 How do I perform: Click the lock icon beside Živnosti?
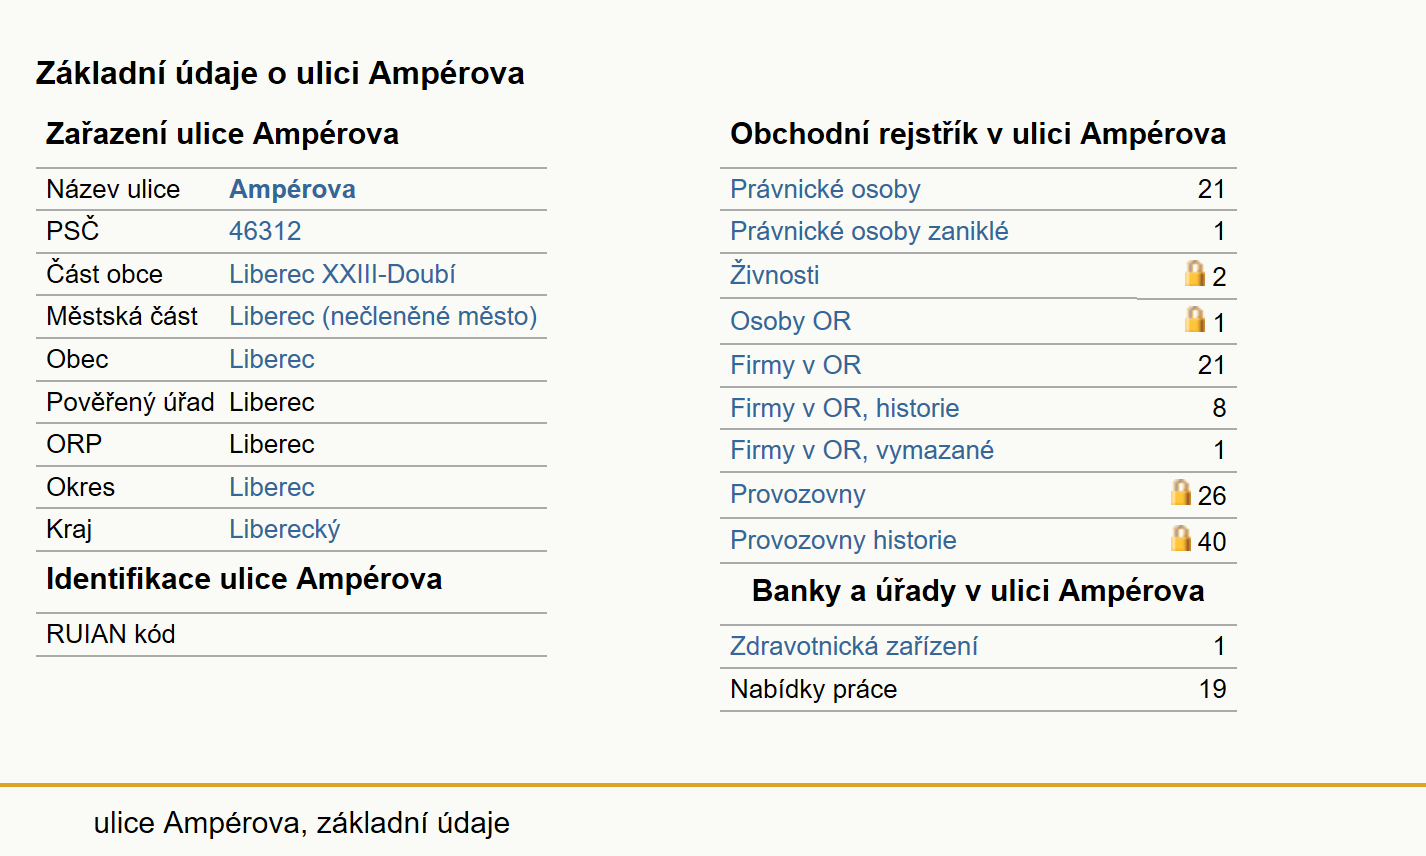[x=1195, y=273]
